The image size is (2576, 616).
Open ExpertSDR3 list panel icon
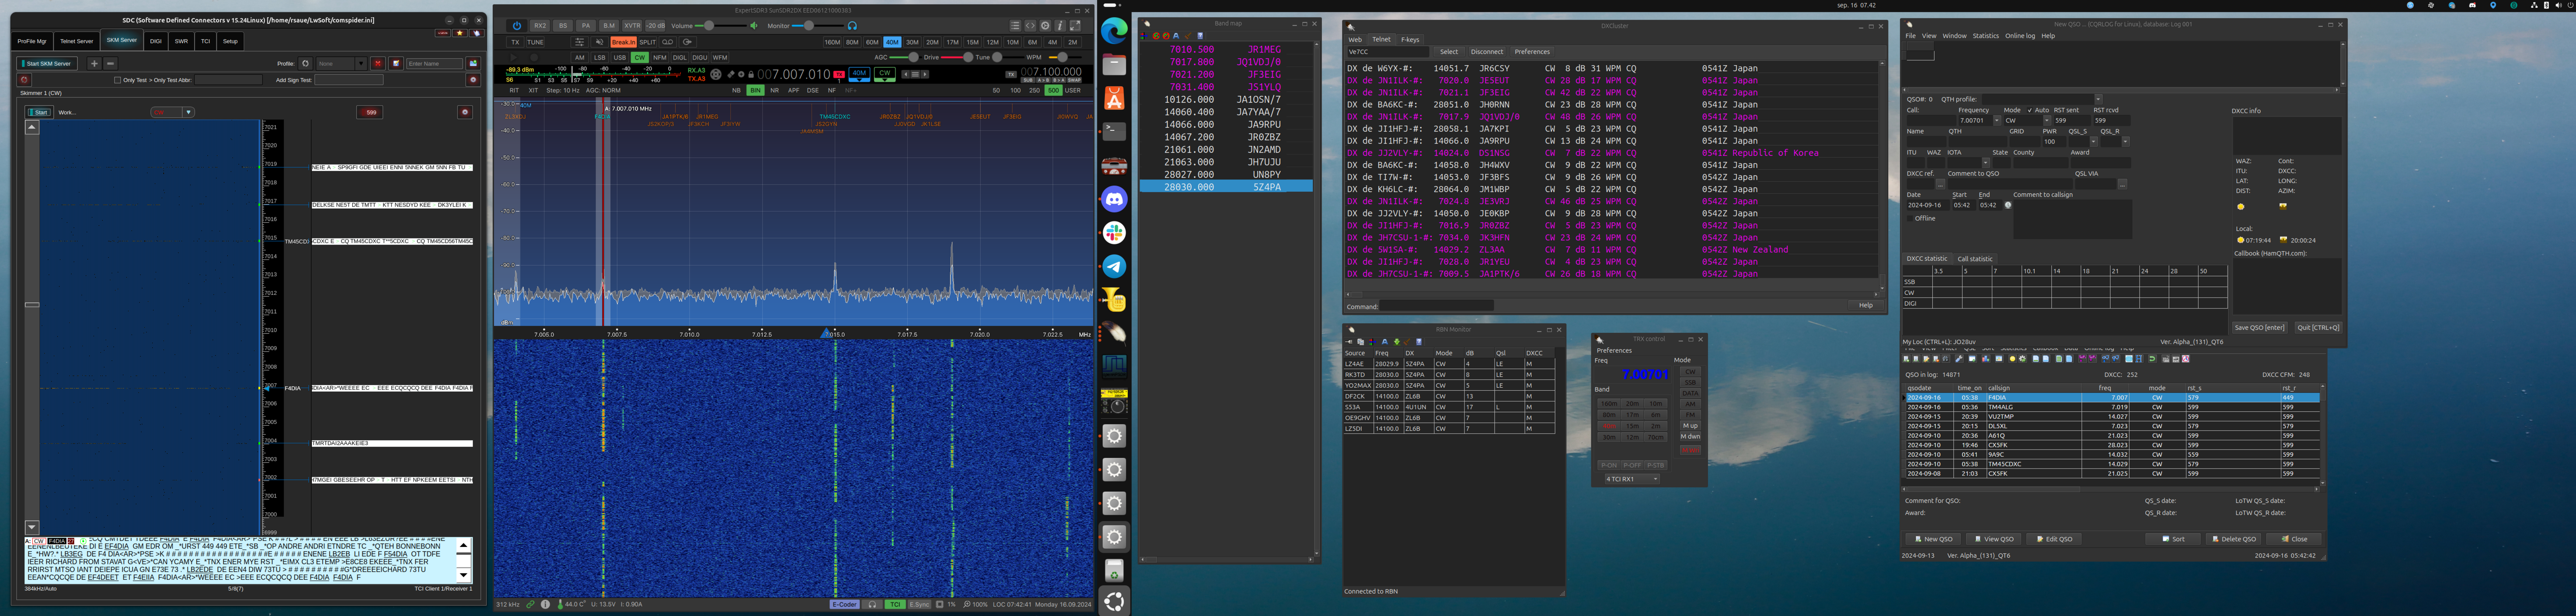1015,26
